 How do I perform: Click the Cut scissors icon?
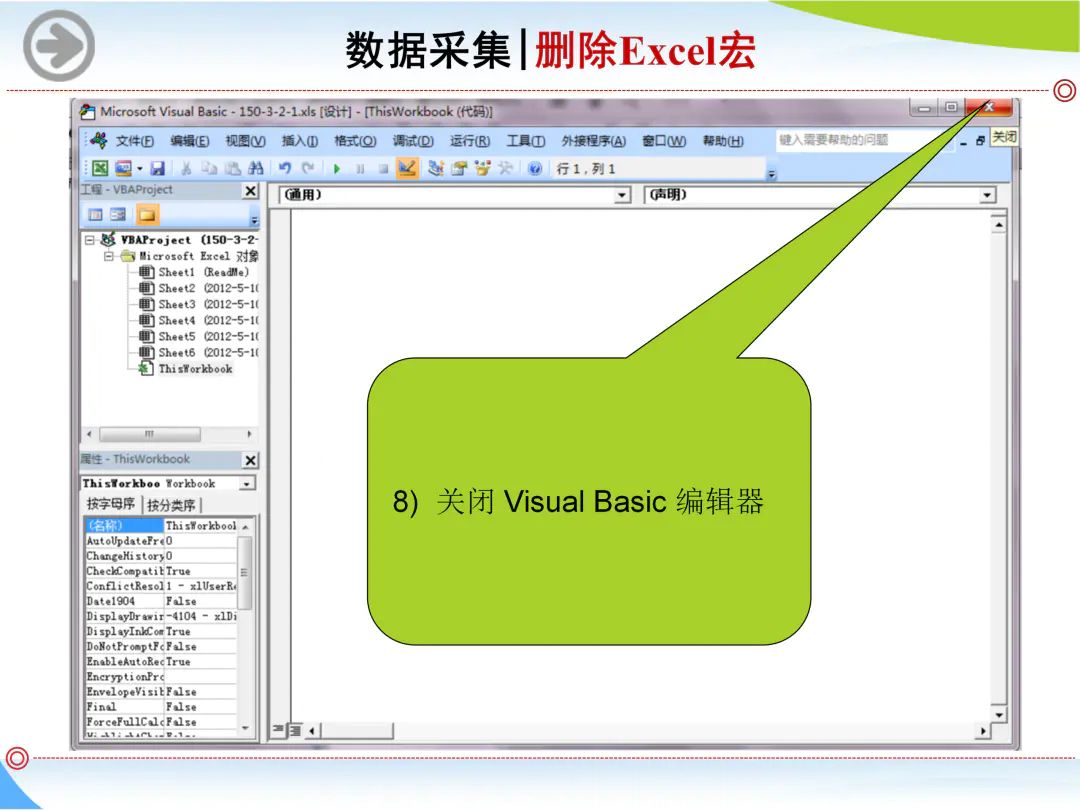tap(186, 168)
